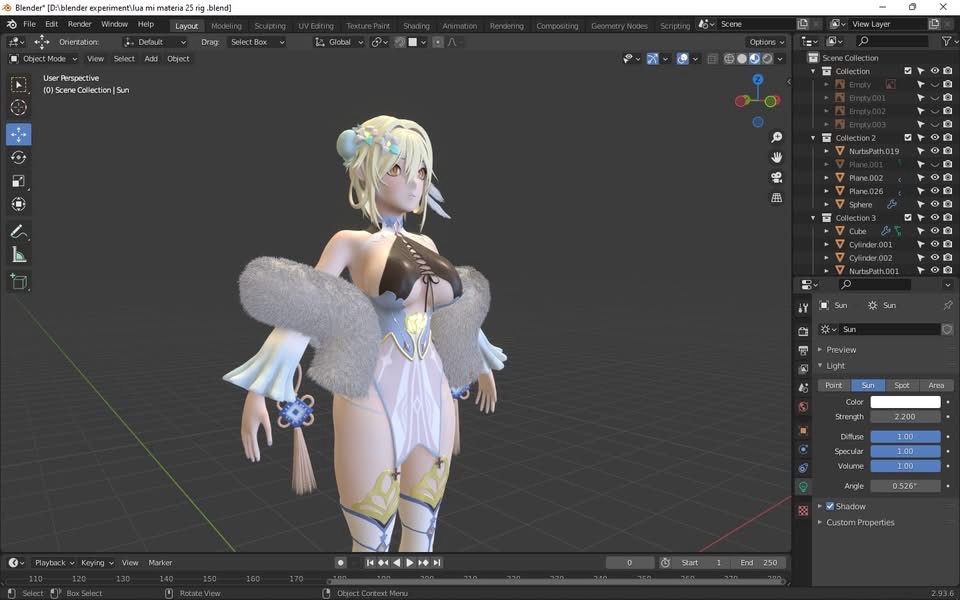Expand the Custom Properties panel
Image resolution: width=960 pixels, height=600 pixels.
click(x=860, y=522)
